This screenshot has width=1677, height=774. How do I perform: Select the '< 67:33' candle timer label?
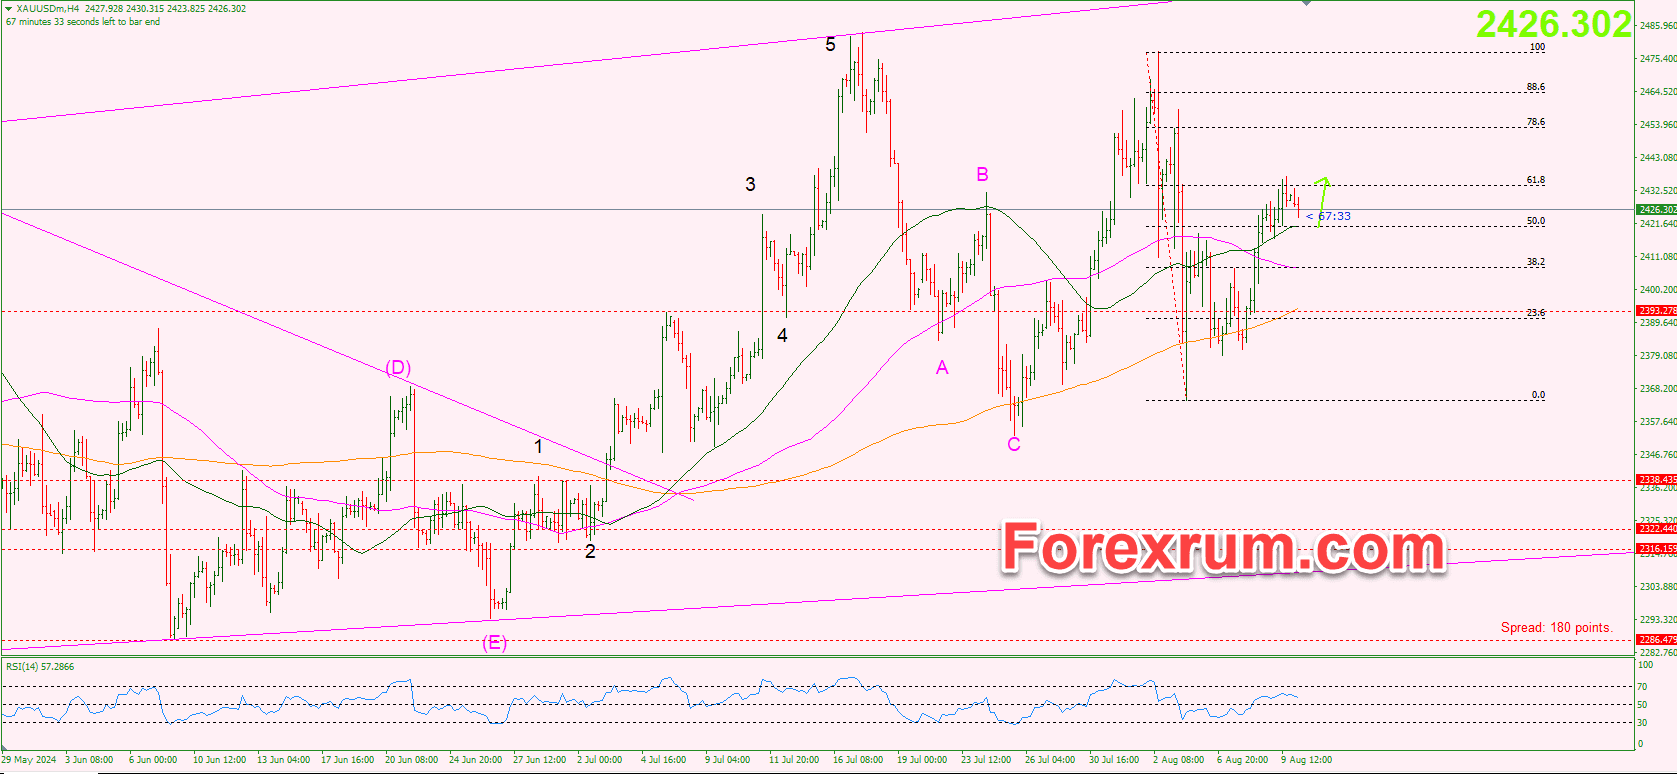tap(1328, 216)
